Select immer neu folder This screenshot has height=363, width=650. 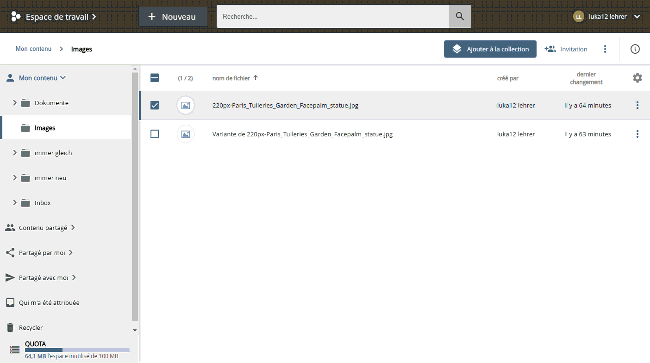coord(50,178)
